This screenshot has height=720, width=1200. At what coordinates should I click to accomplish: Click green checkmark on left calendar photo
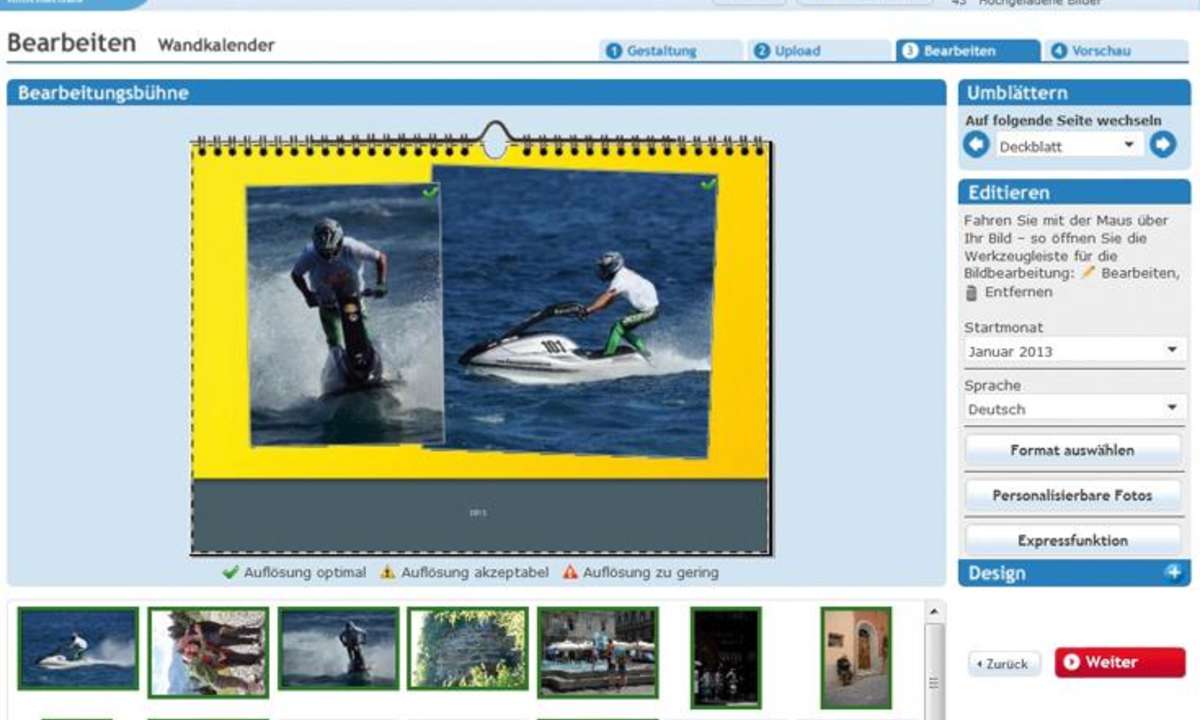pos(430,193)
